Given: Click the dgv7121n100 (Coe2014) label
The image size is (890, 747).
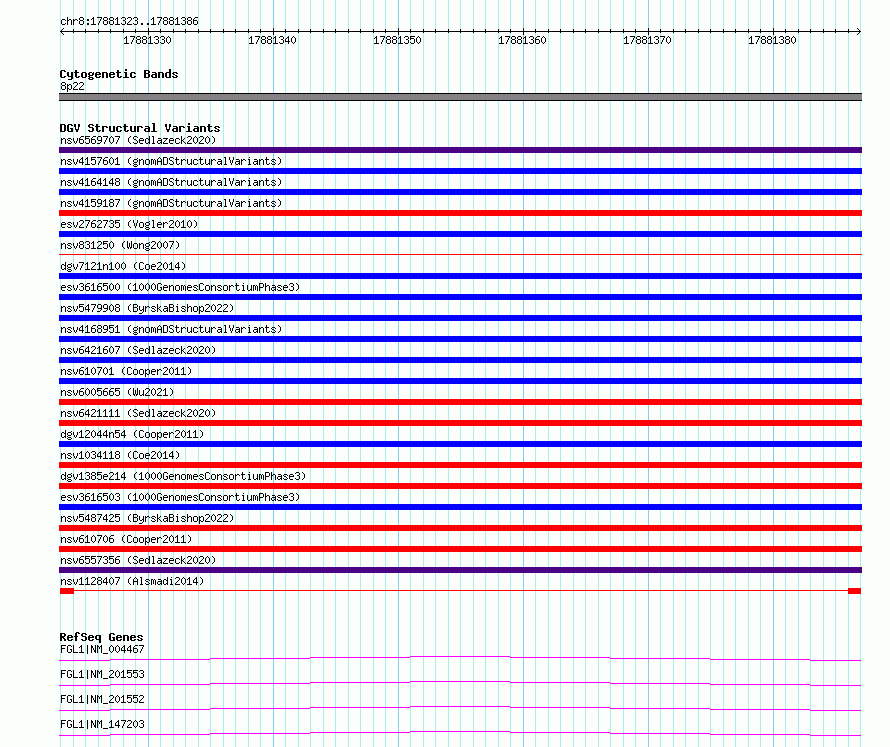Looking at the screenshot, I should coord(123,266).
